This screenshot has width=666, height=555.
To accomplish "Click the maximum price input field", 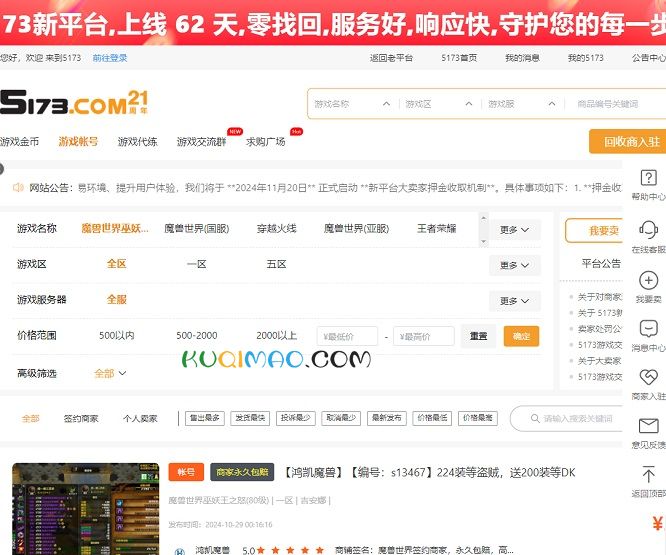I will [423, 336].
